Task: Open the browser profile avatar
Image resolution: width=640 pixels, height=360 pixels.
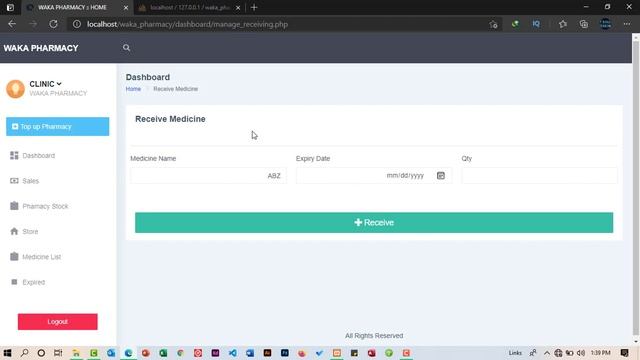Action: point(606,24)
